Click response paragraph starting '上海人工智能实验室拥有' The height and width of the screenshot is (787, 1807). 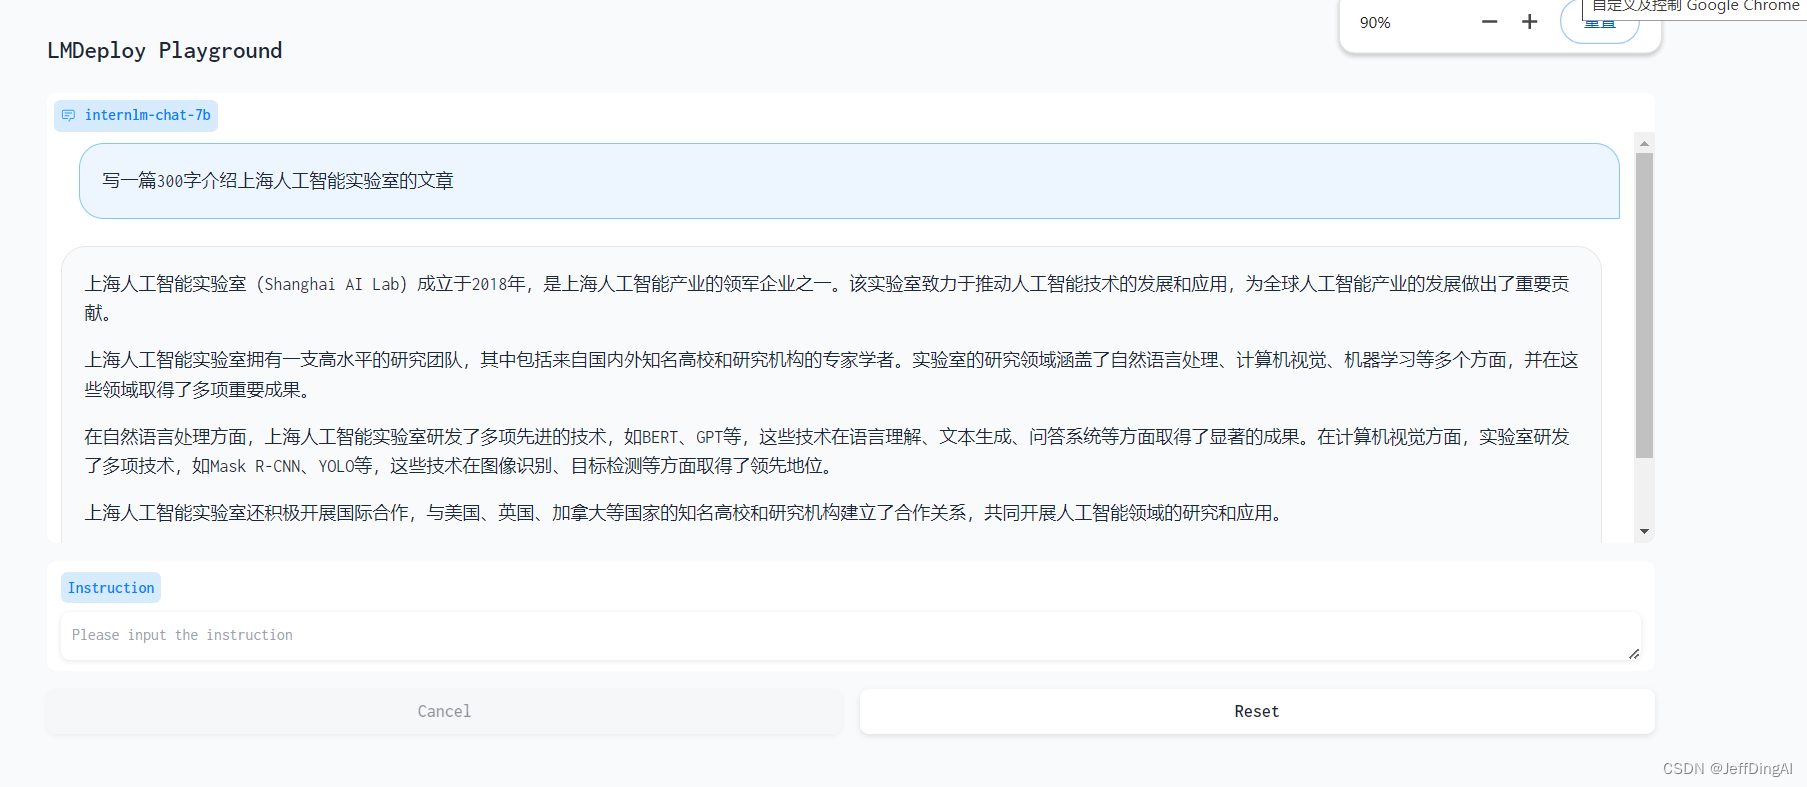[x=830, y=375]
